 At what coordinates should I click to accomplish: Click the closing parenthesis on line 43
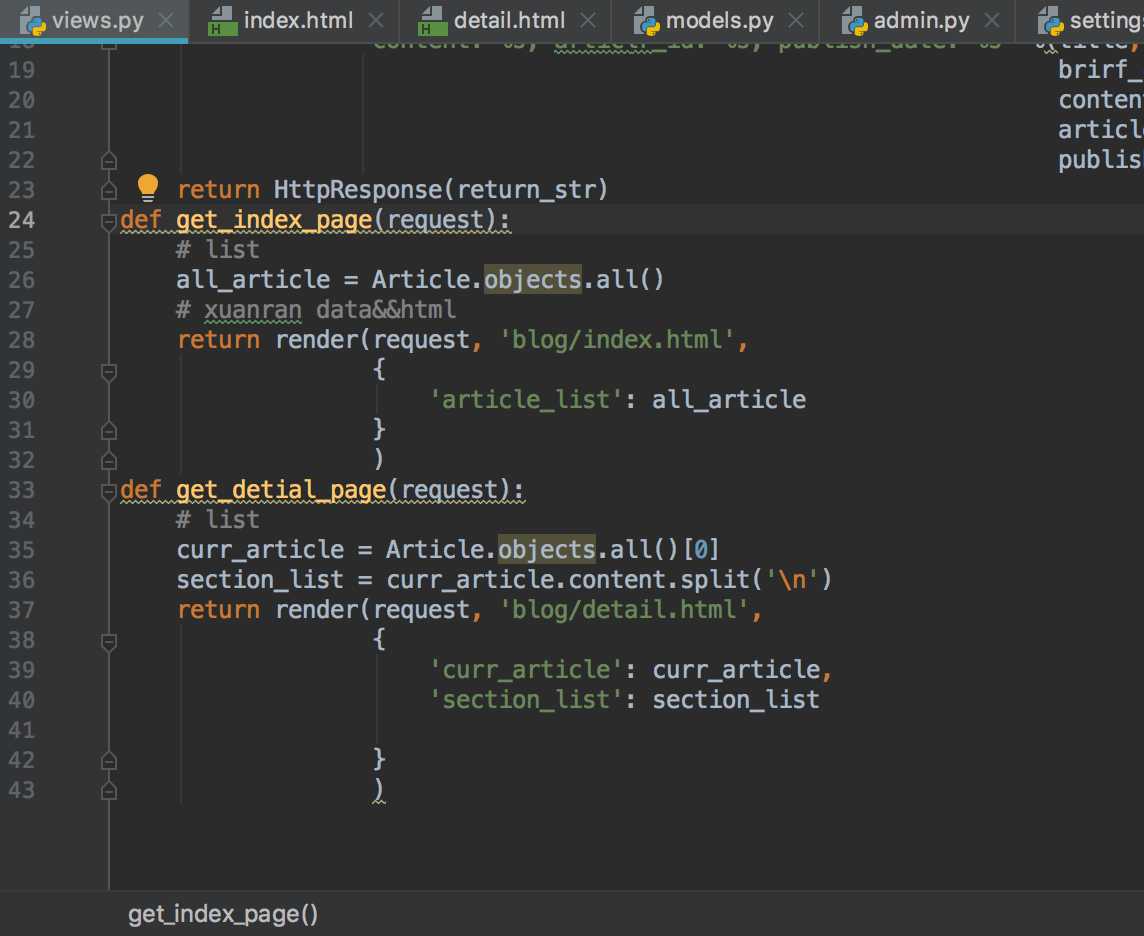tap(379, 790)
